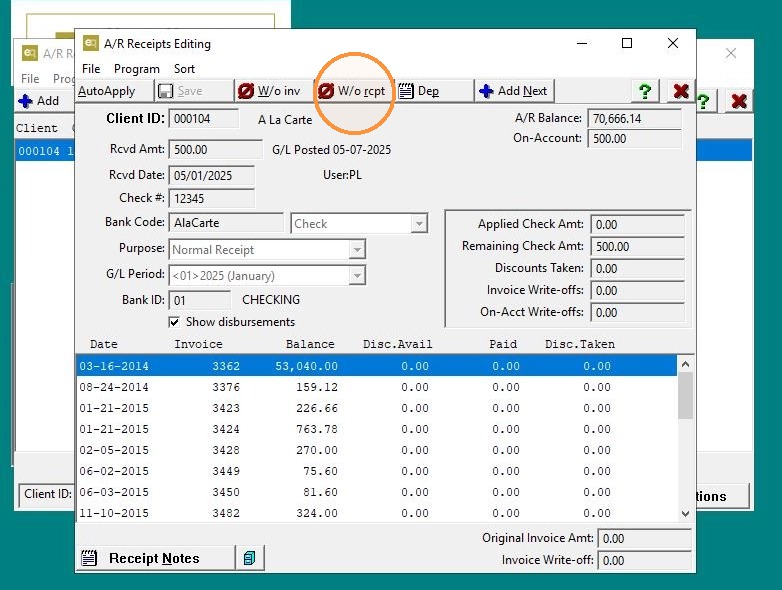Open the Program menu
This screenshot has width=782, height=590.
pyautogui.click(x=137, y=69)
